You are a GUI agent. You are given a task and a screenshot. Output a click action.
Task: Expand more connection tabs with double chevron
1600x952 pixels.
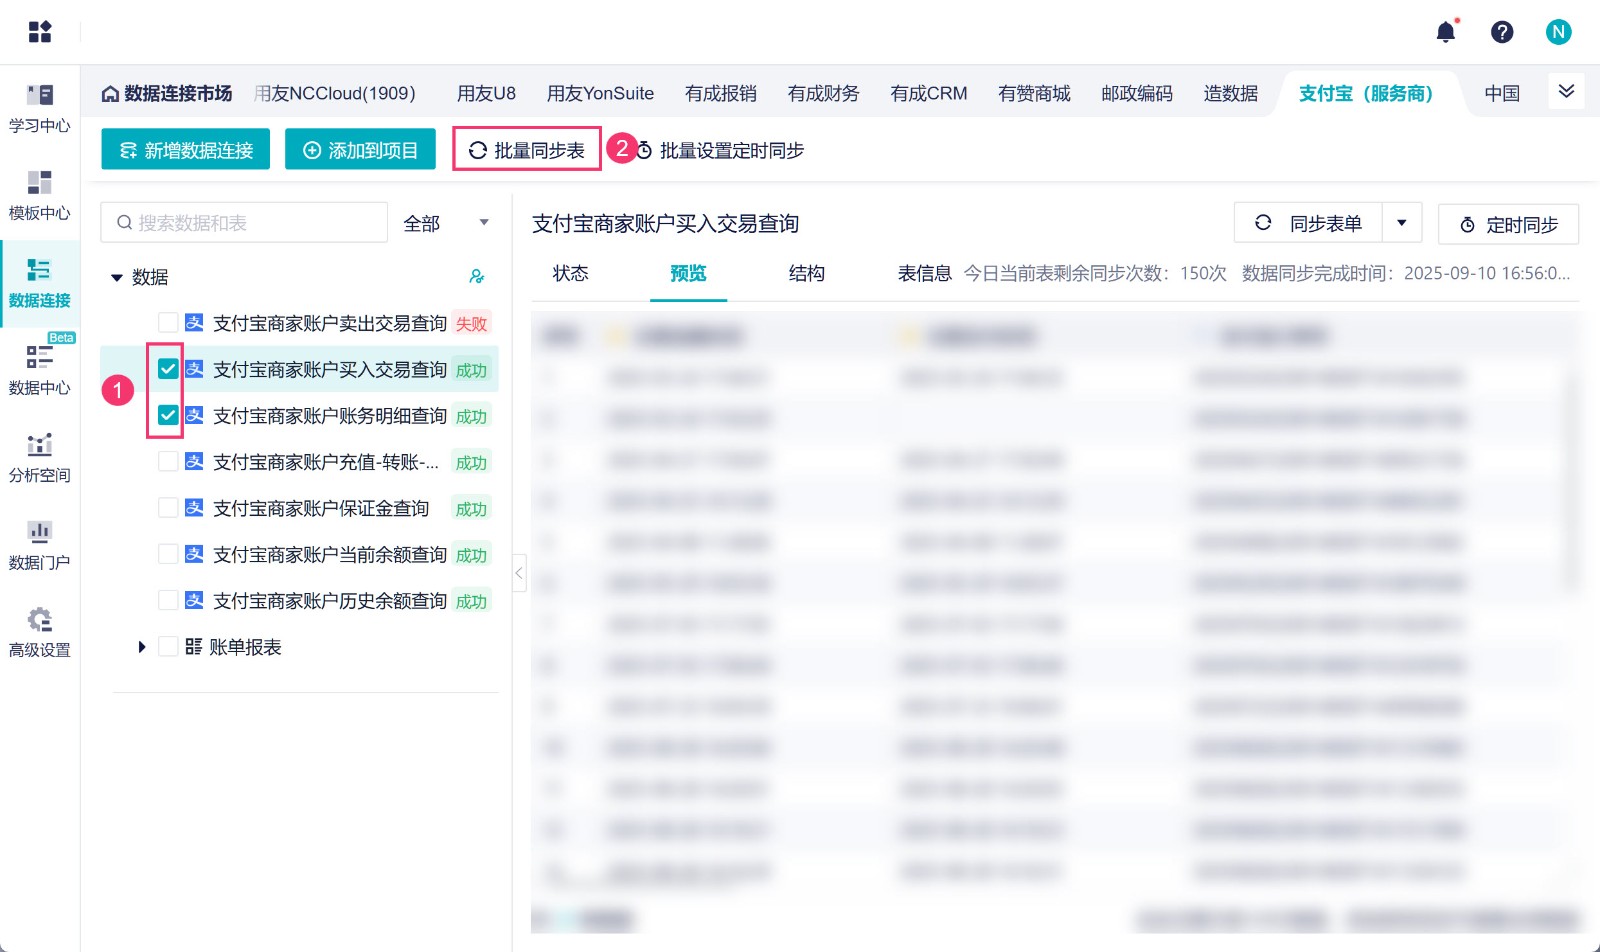tap(1566, 92)
